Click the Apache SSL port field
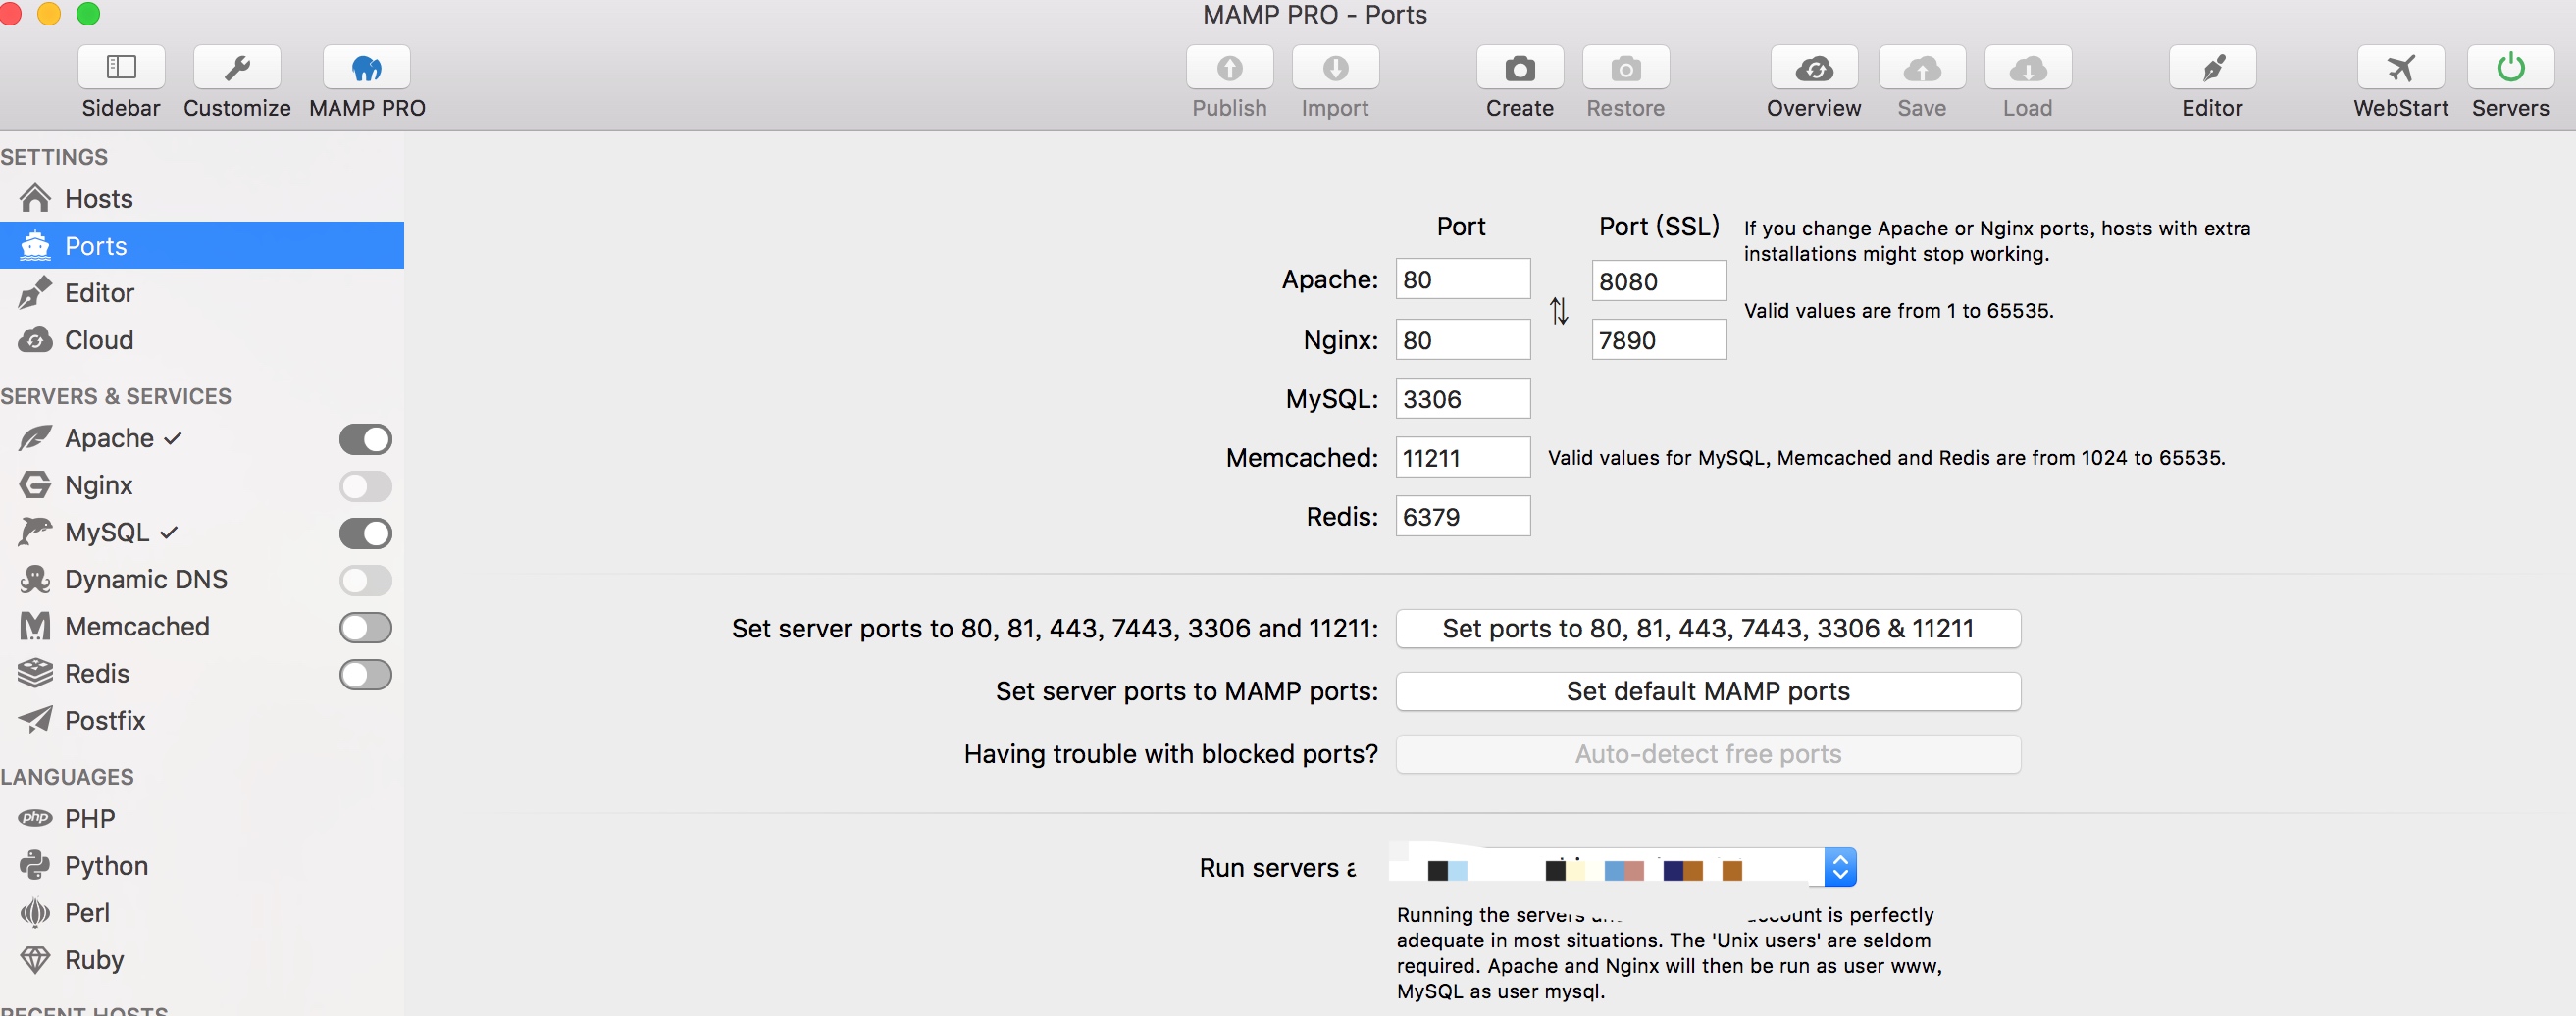The image size is (2576, 1016). (x=1659, y=281)
